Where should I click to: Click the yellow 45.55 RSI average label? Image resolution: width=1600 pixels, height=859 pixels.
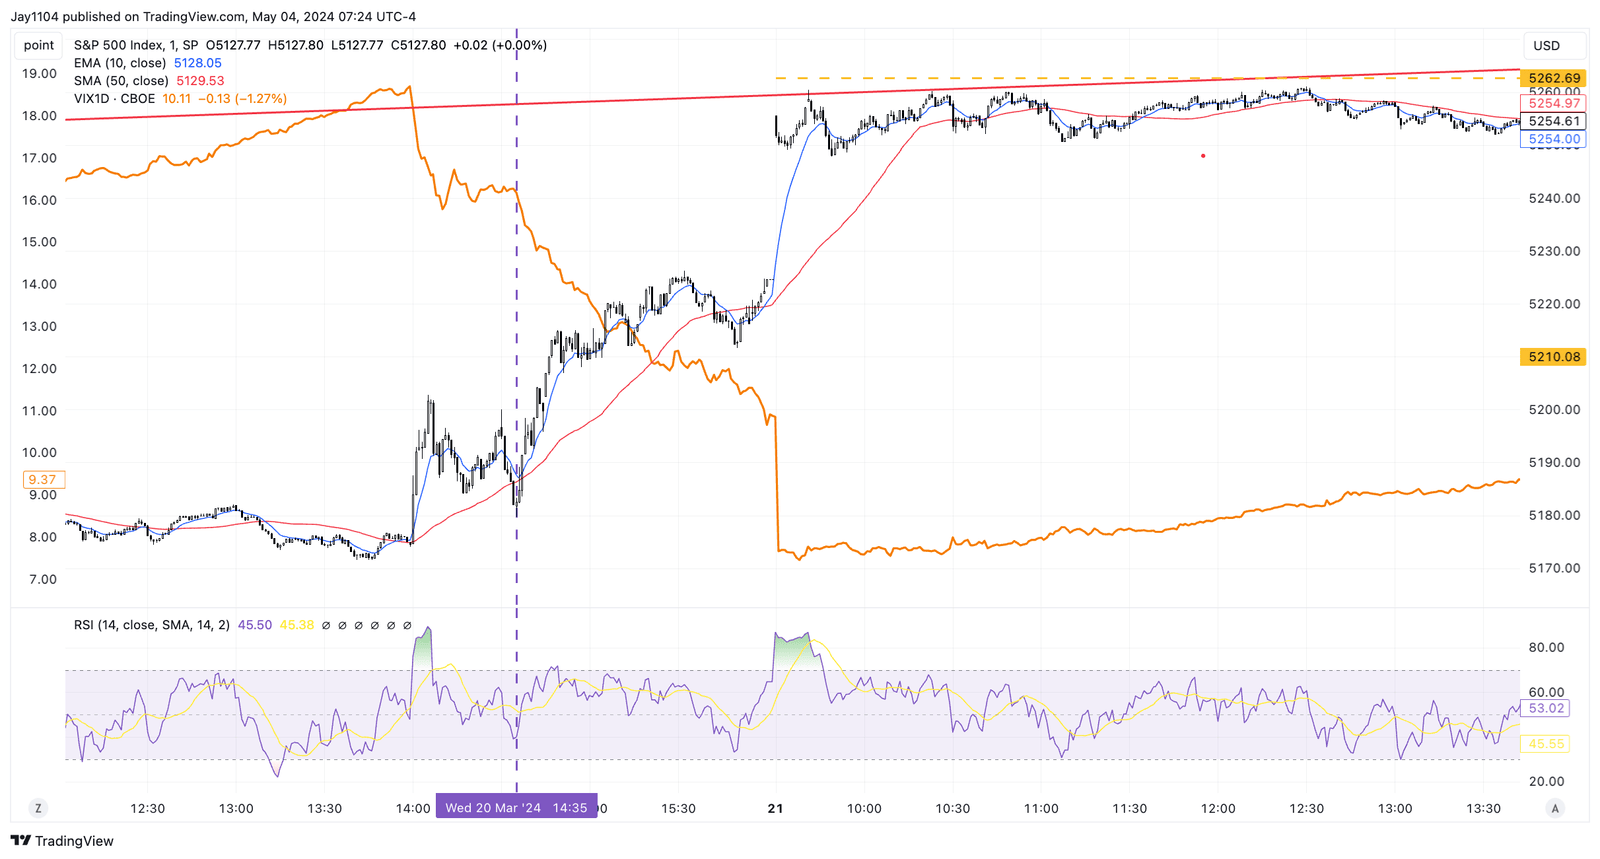pos(1545,744)
